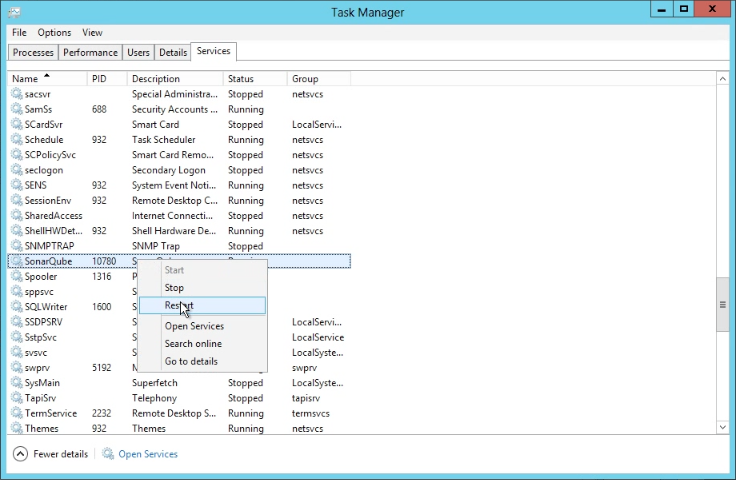The height and width of the screenshot is (480, 736).
Task: Open the File menu
Action: click(x=19, y=32)
